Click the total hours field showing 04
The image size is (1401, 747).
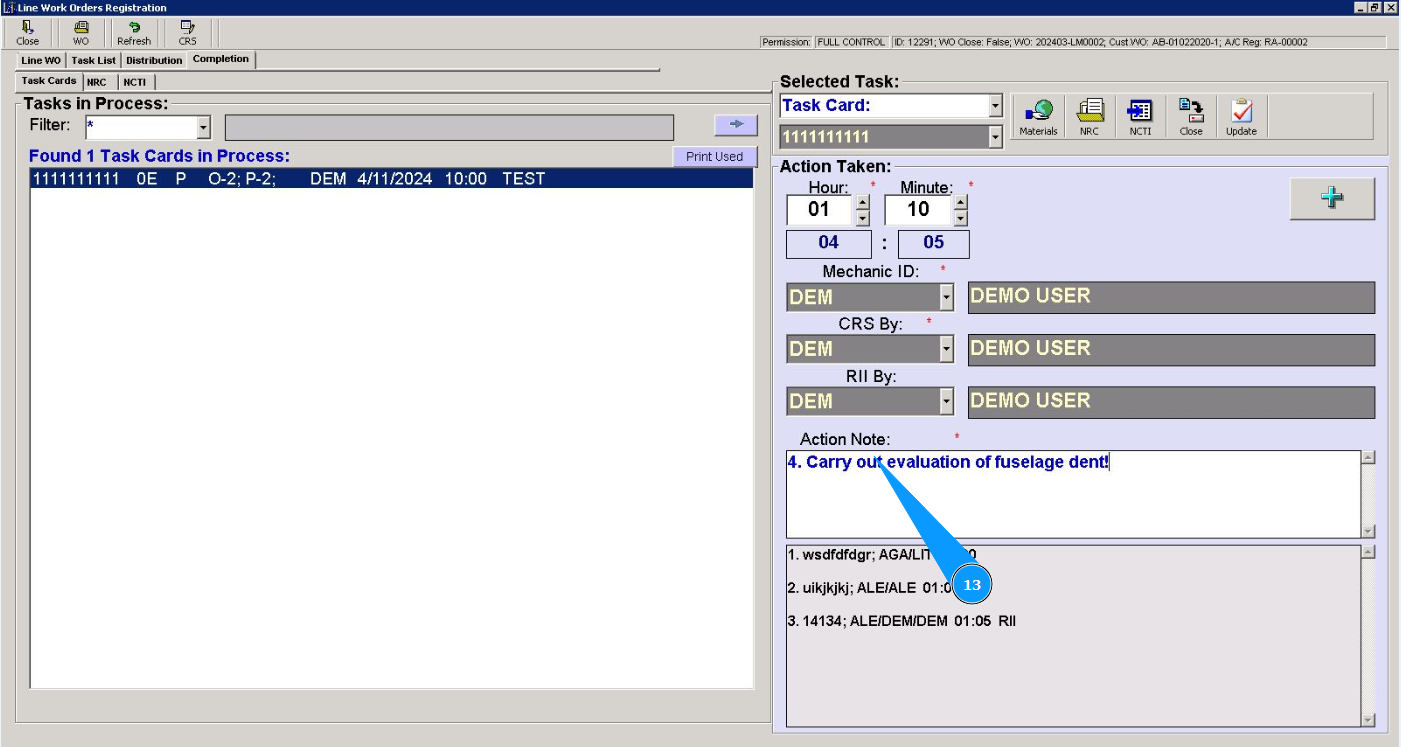[x=829, y=242]
